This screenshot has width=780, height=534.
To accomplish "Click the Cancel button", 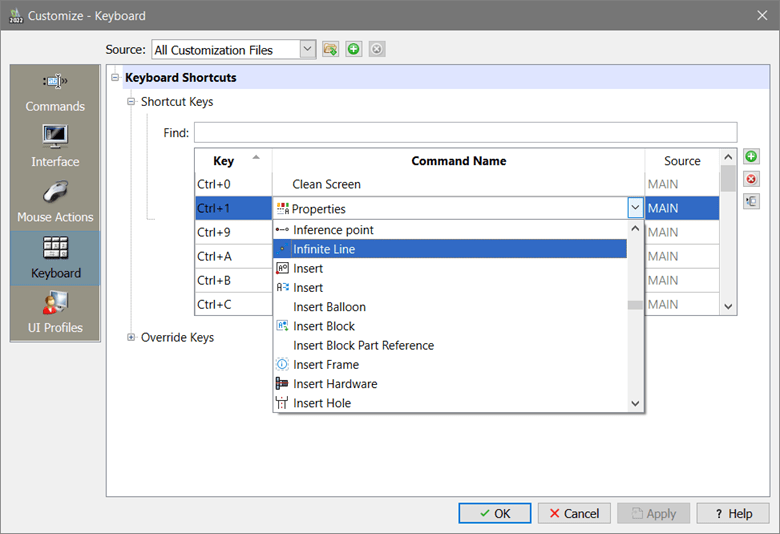I will tap(574, 513).
